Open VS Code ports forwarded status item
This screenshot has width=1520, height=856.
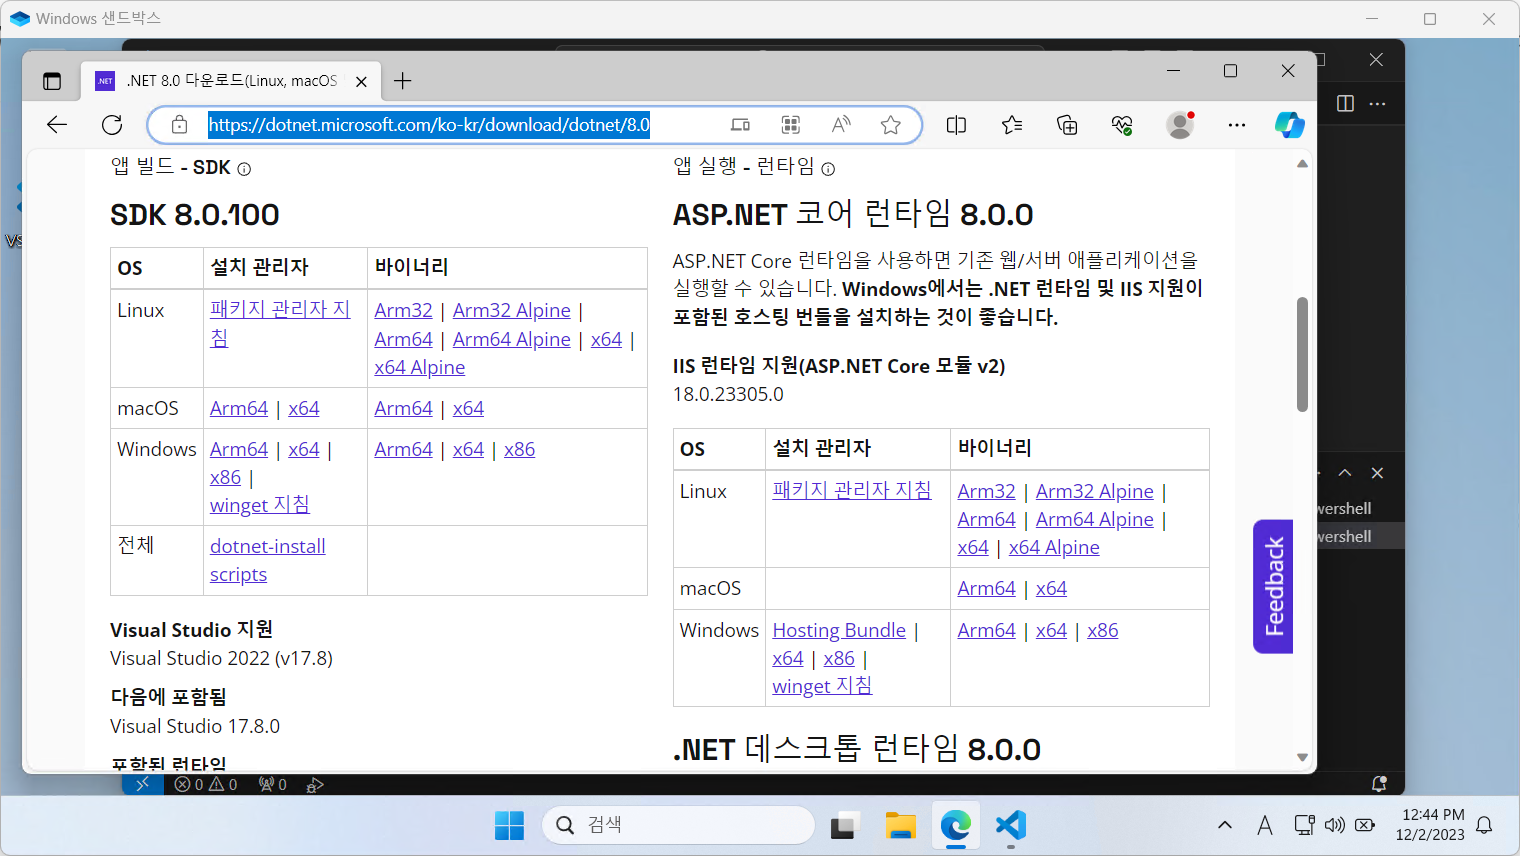[273, 785]
